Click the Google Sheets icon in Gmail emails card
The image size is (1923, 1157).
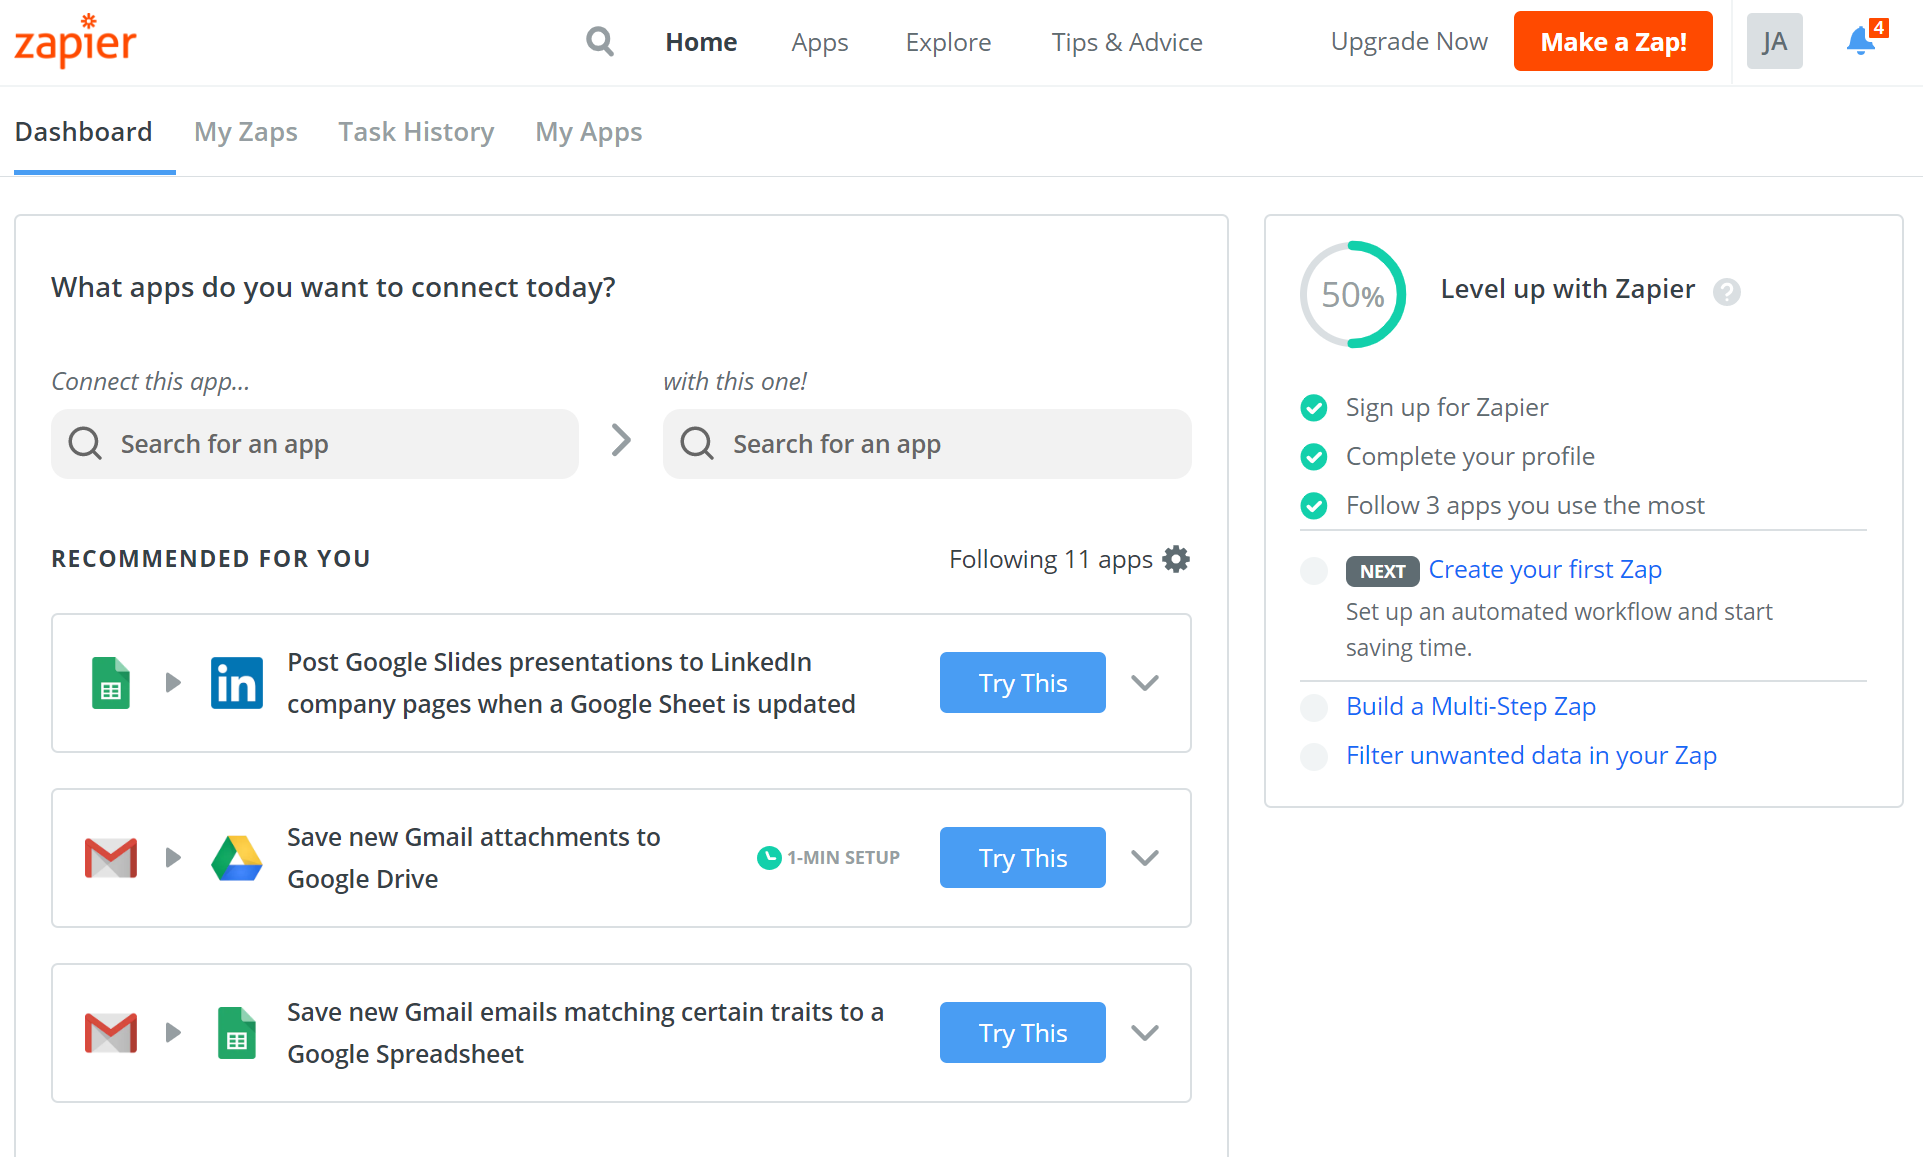[x=237, y=1033]
